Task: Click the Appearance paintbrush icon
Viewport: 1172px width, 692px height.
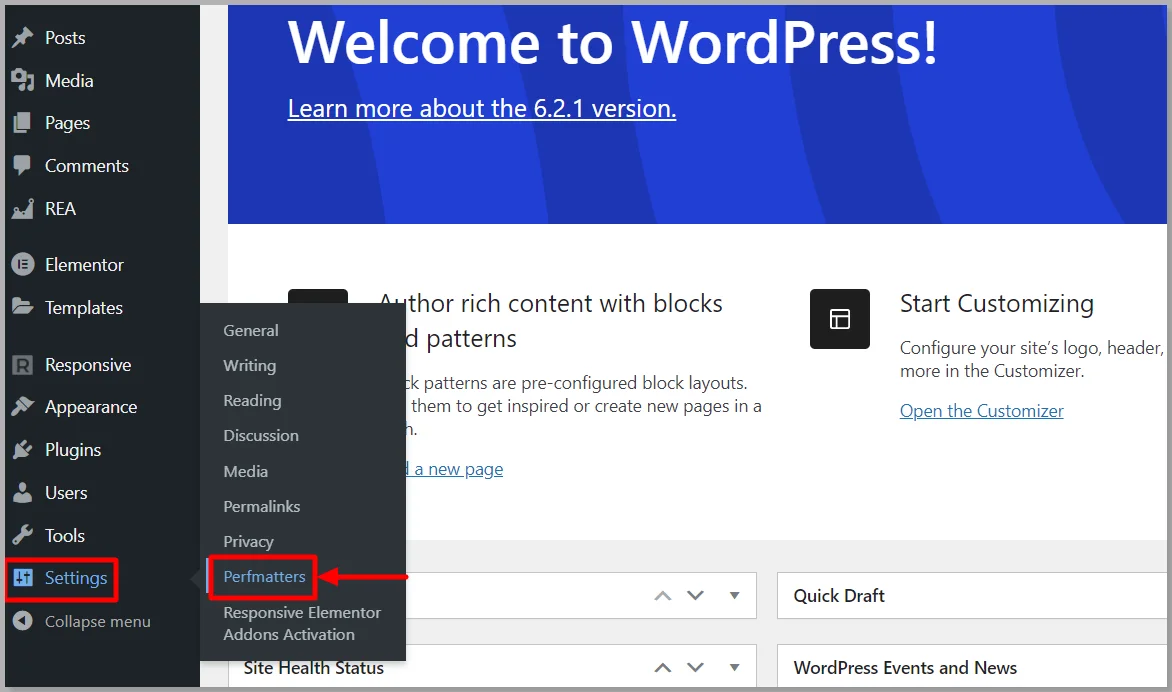Action: 22,407
